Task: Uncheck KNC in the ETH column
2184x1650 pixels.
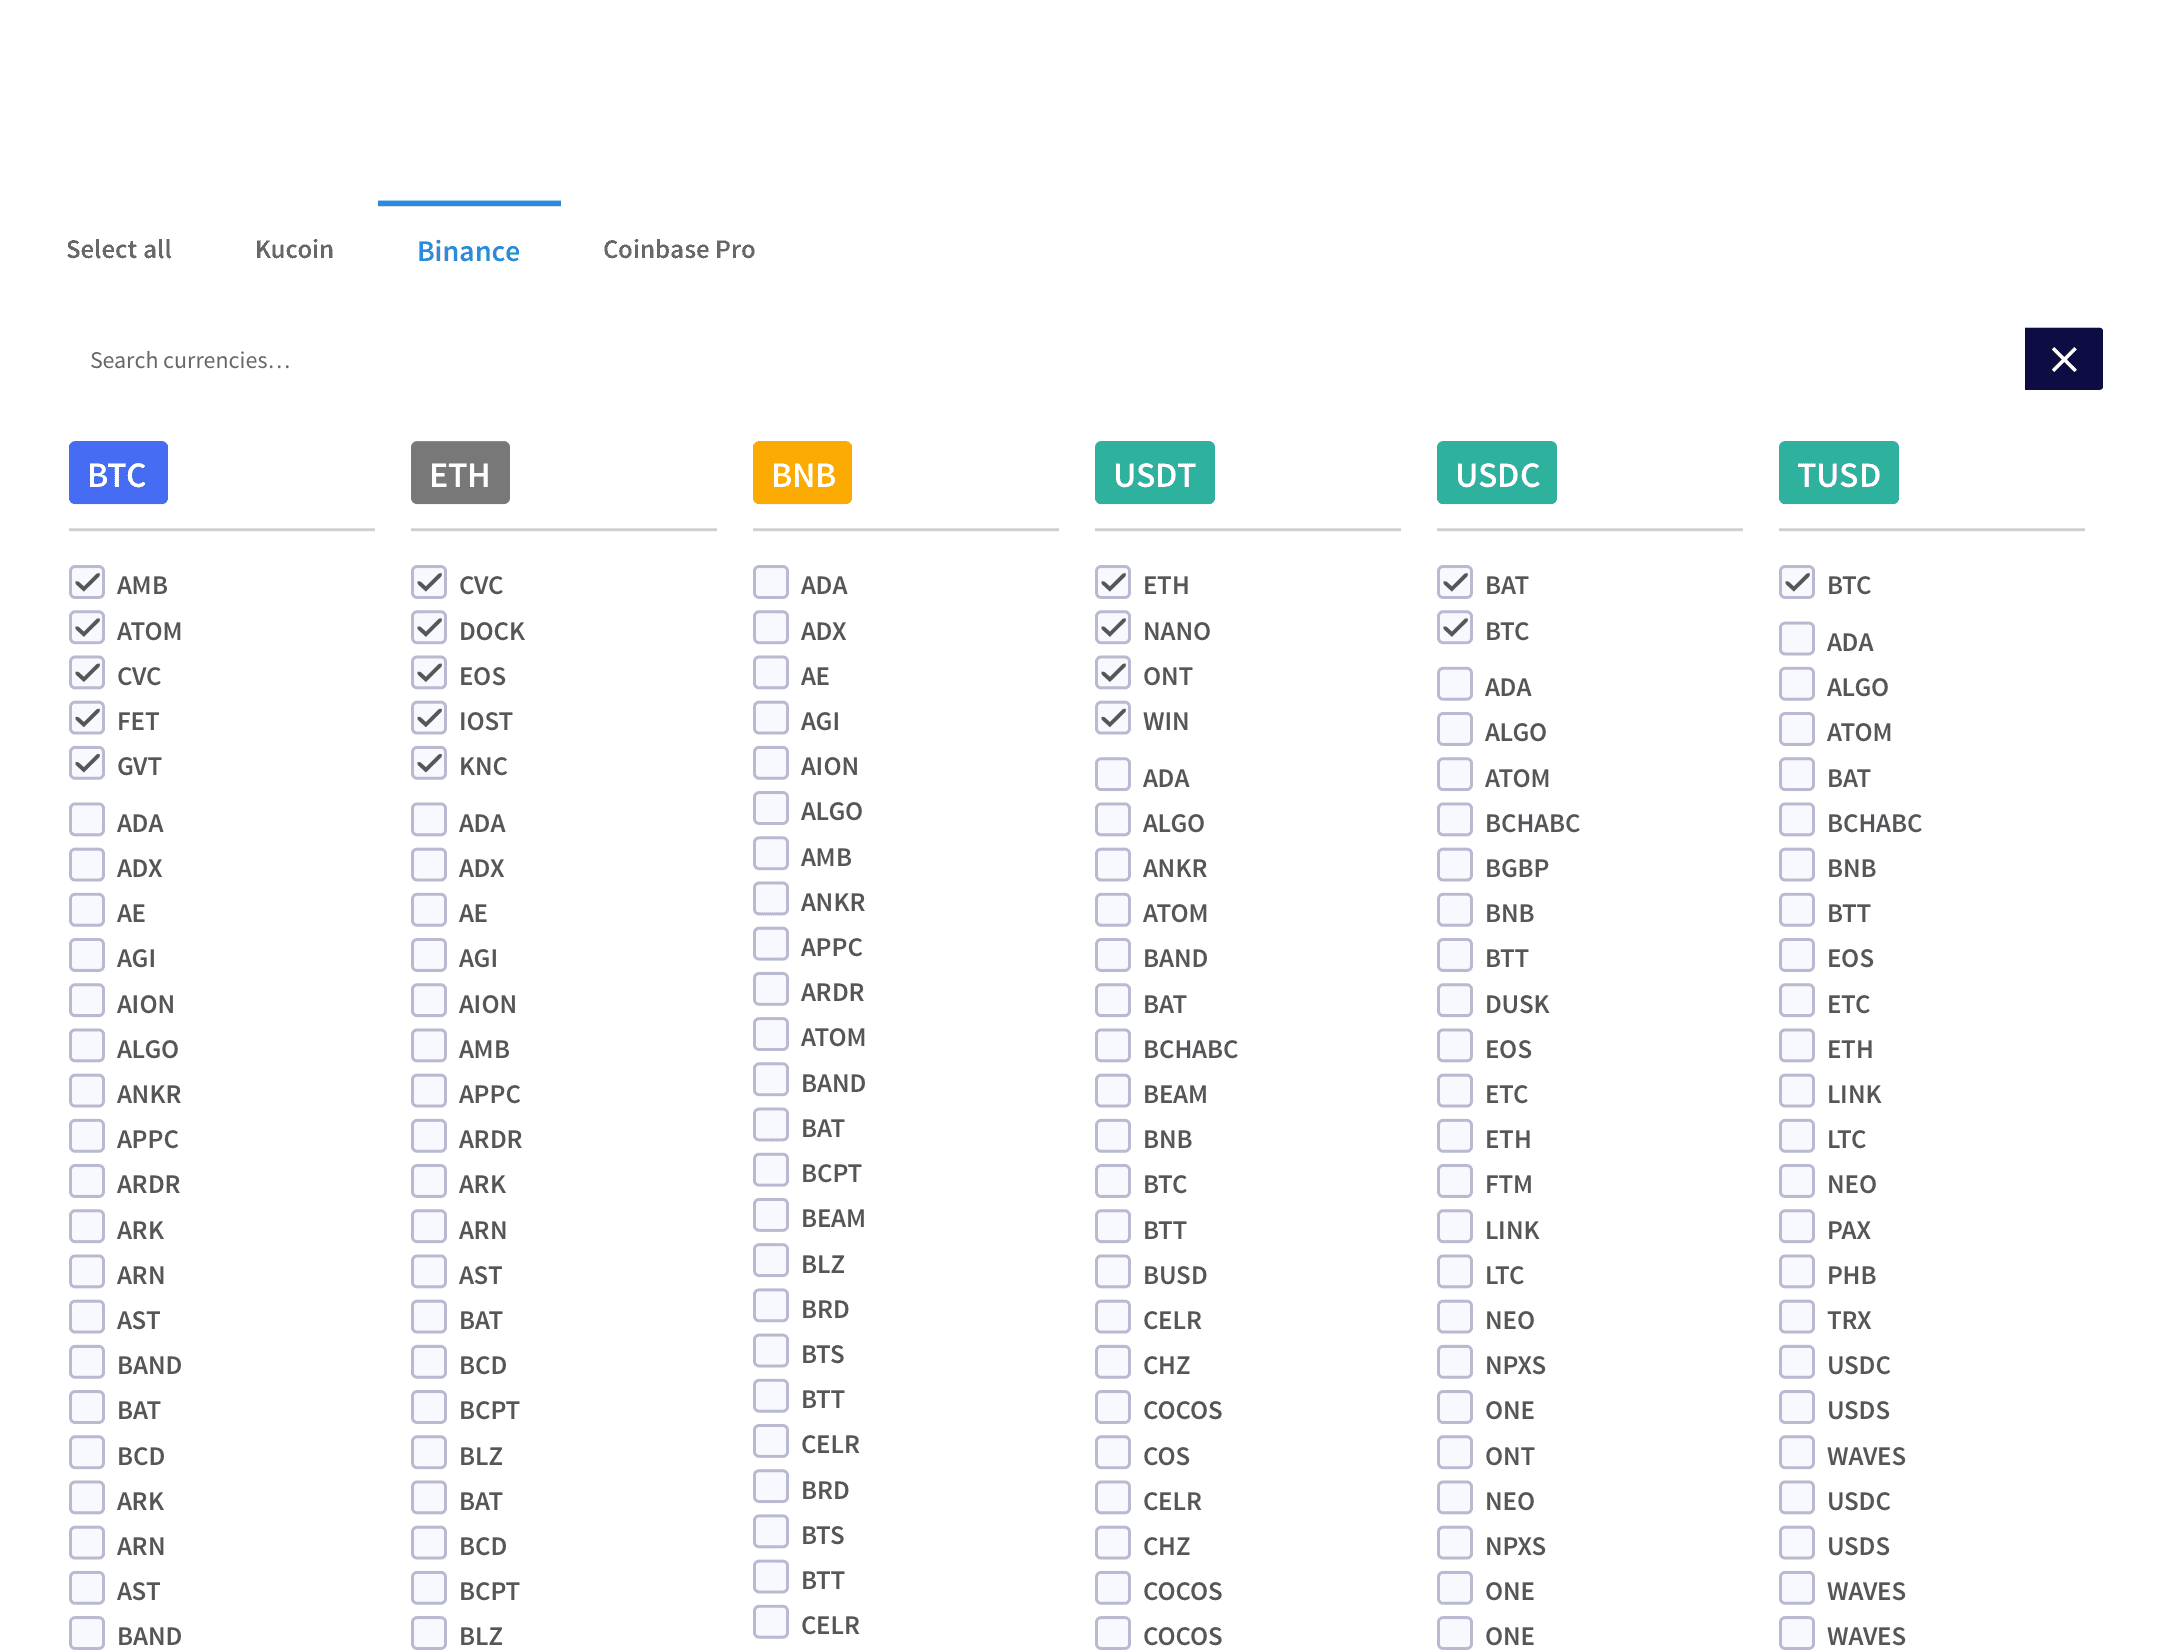Action: point(429,763)
